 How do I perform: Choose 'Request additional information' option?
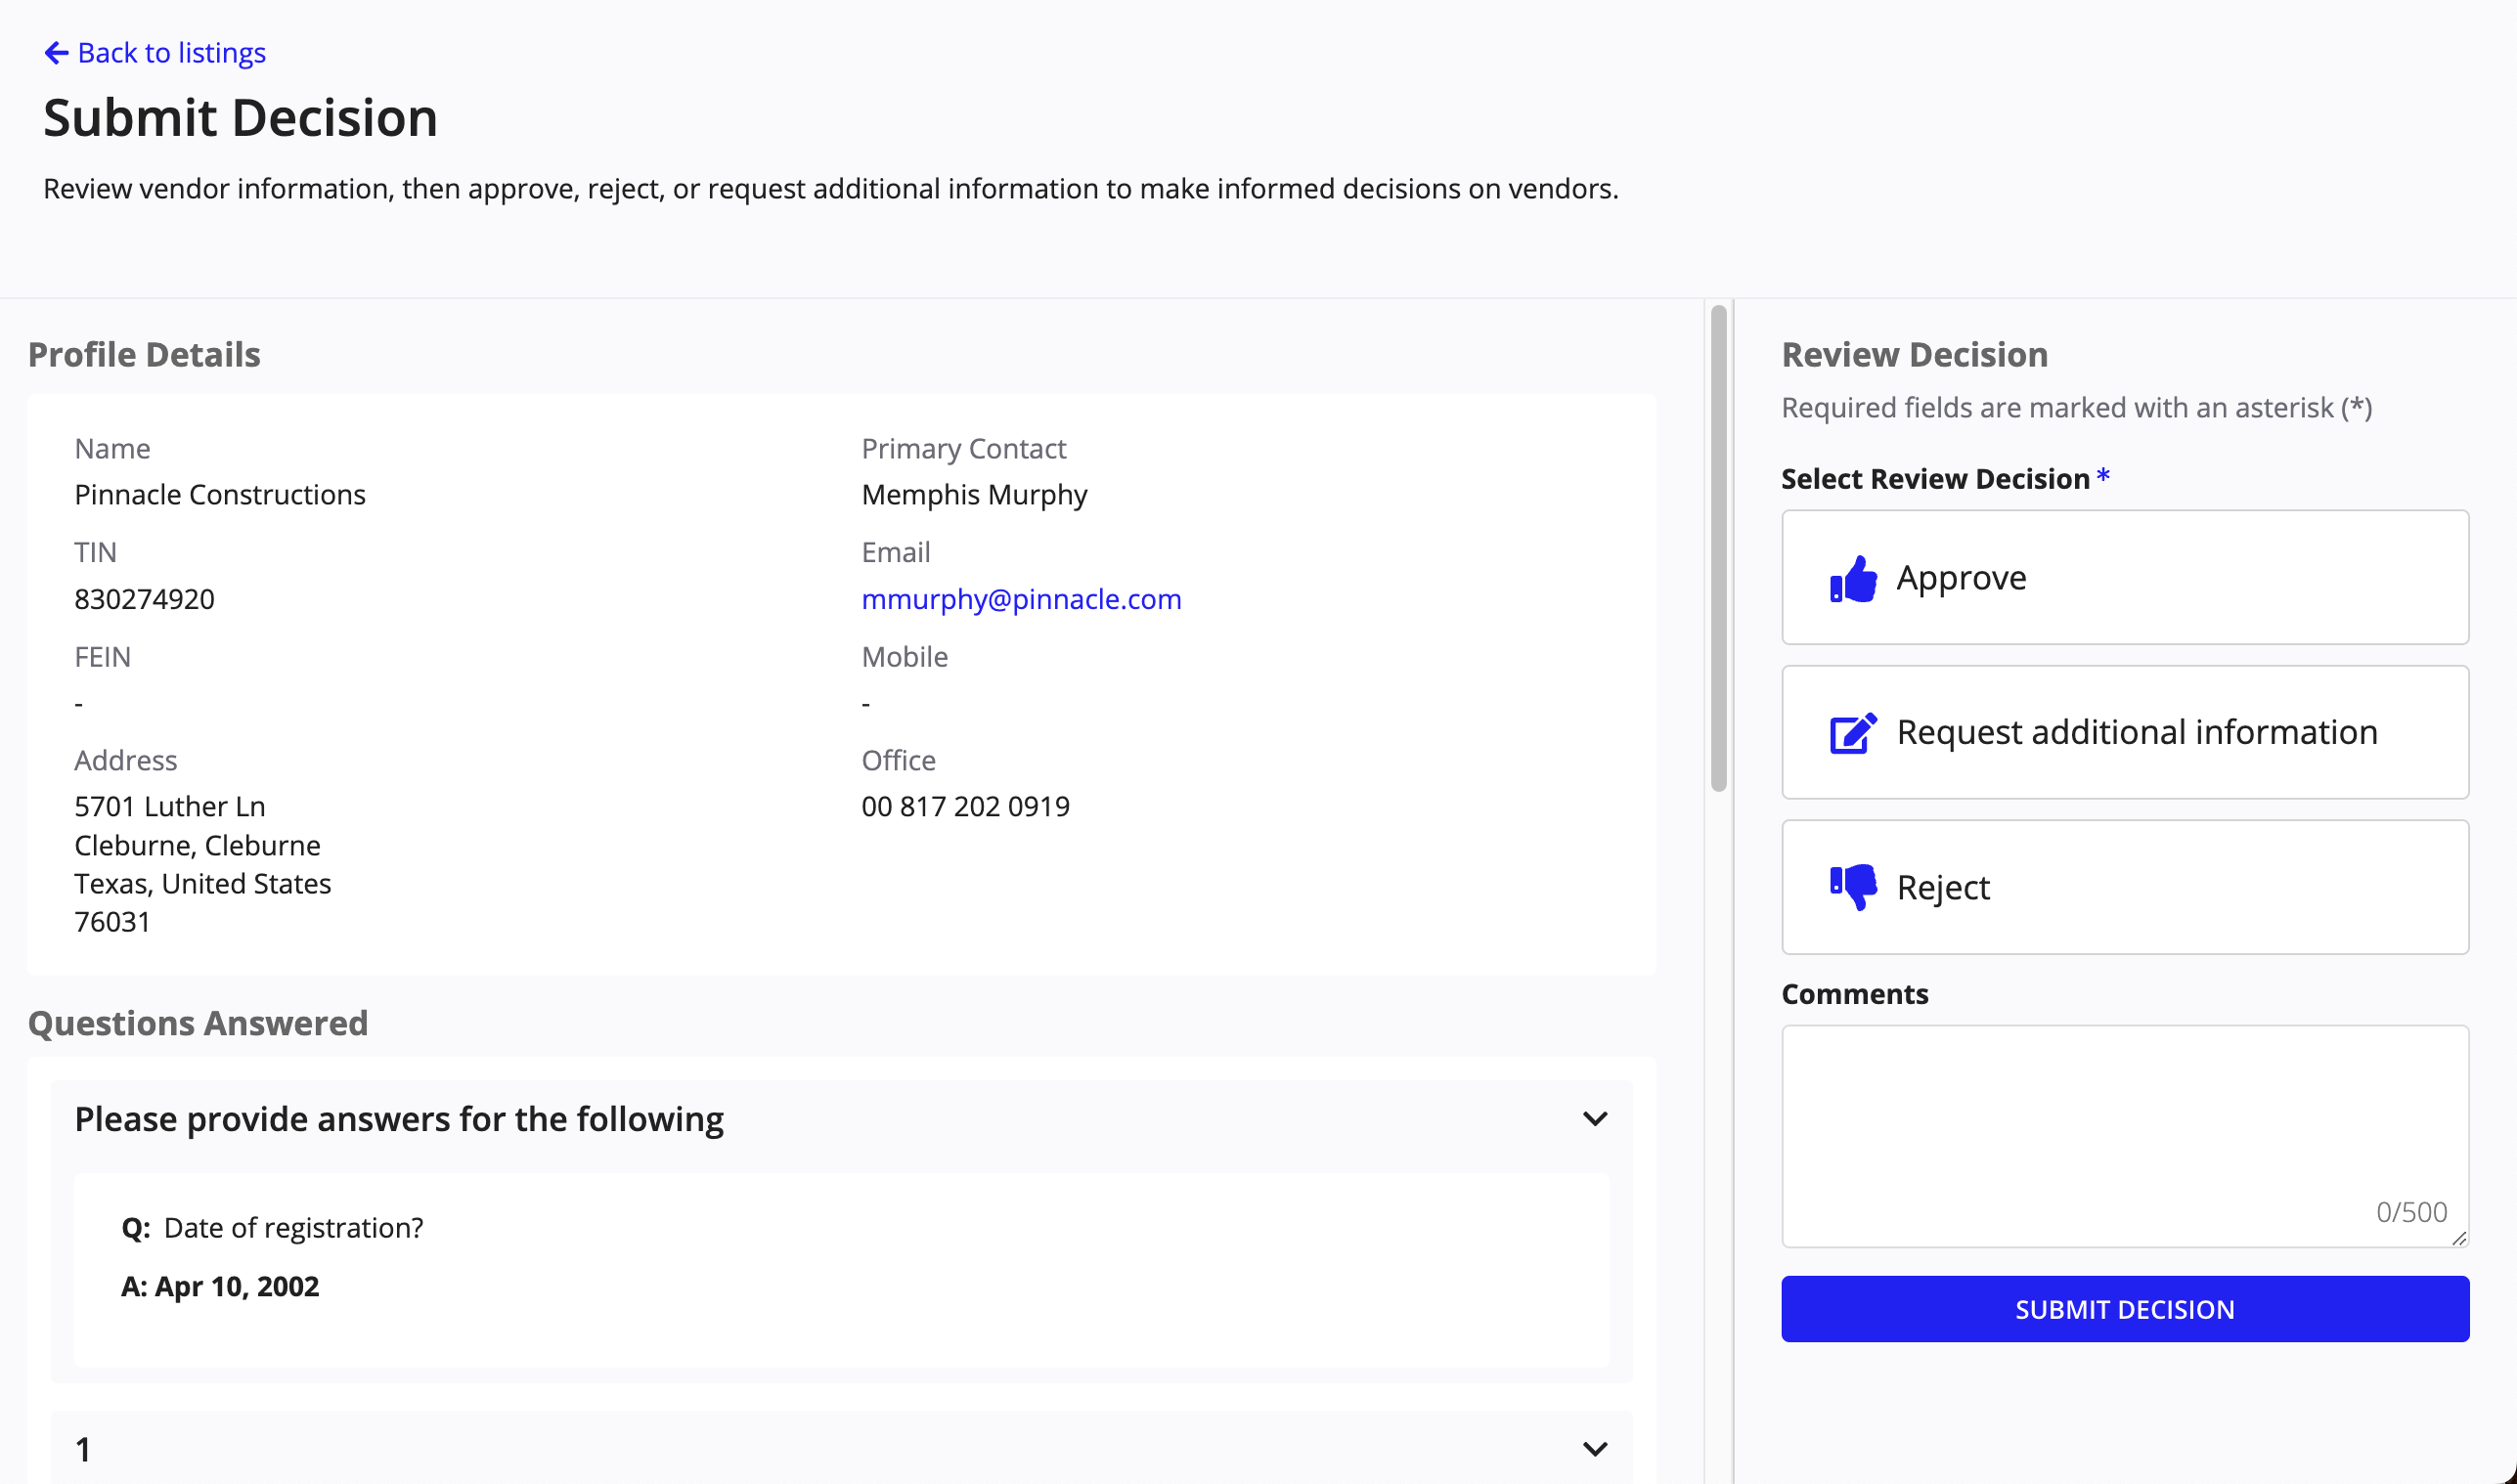(x=2124, y=732)
